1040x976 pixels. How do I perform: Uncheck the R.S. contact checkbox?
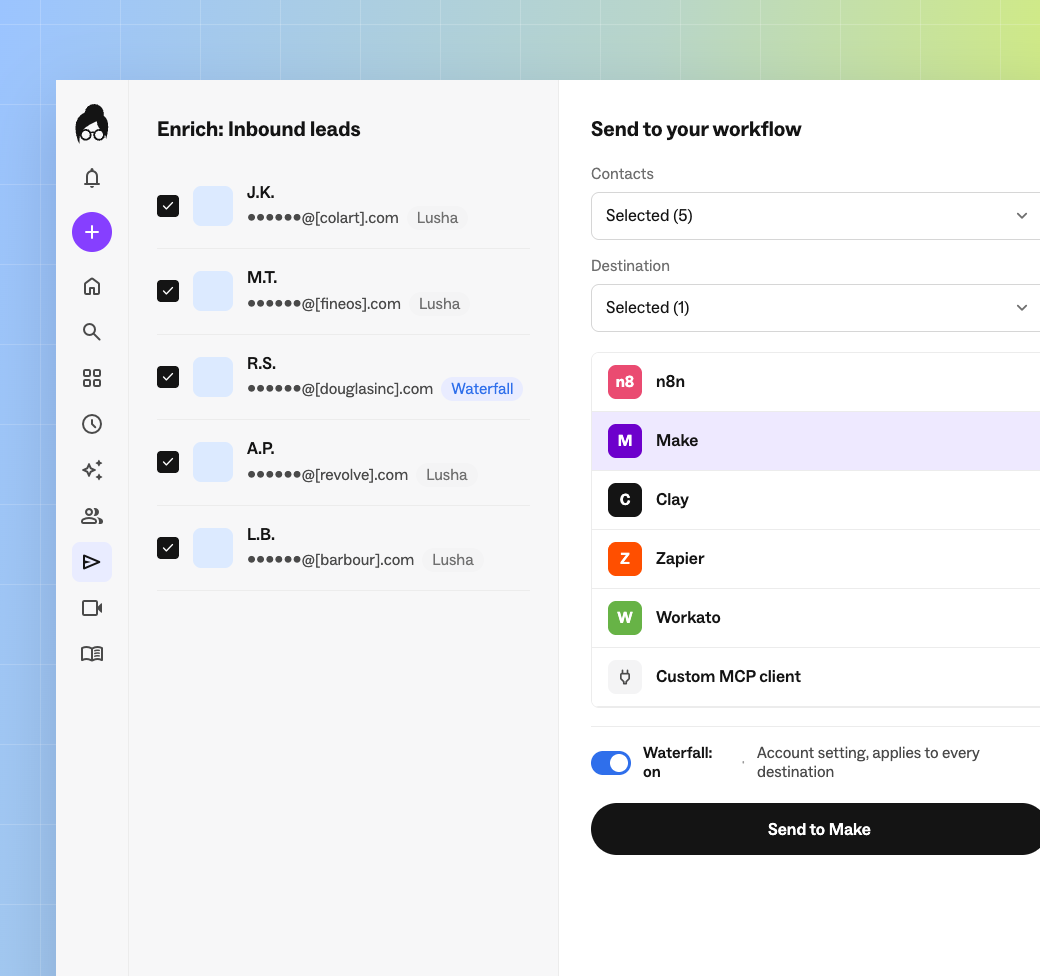(168, 377)
